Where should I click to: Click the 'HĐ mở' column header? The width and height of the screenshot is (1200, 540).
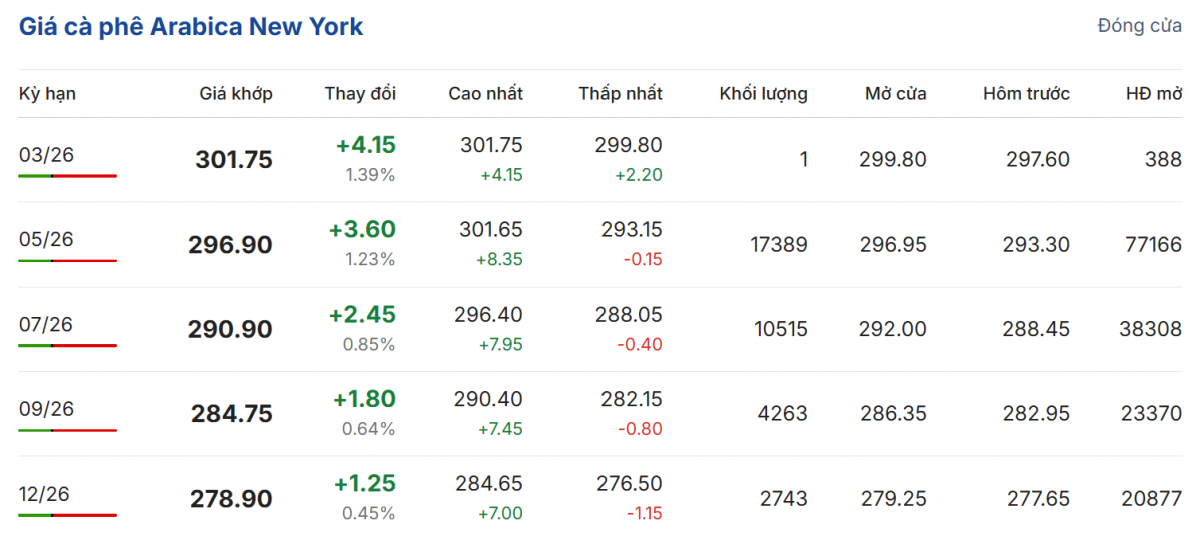click(1153, 94)
